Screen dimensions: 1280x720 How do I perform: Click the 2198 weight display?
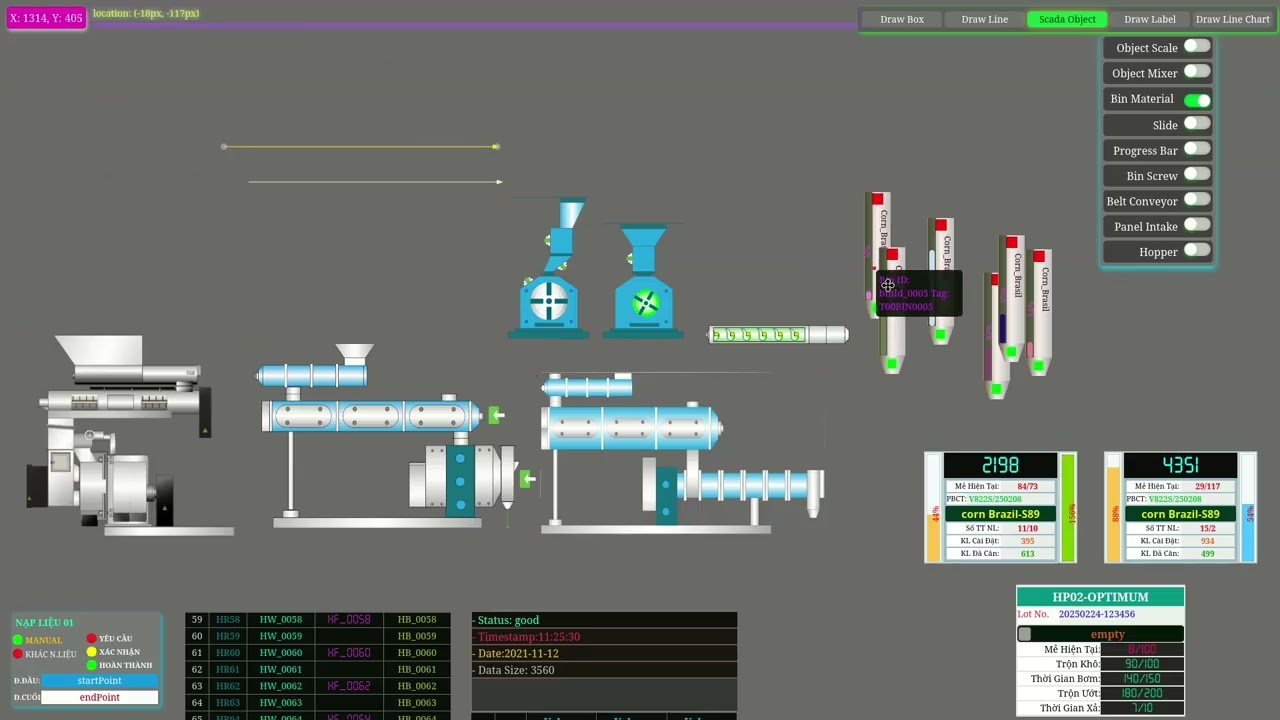pos(1000,465)
